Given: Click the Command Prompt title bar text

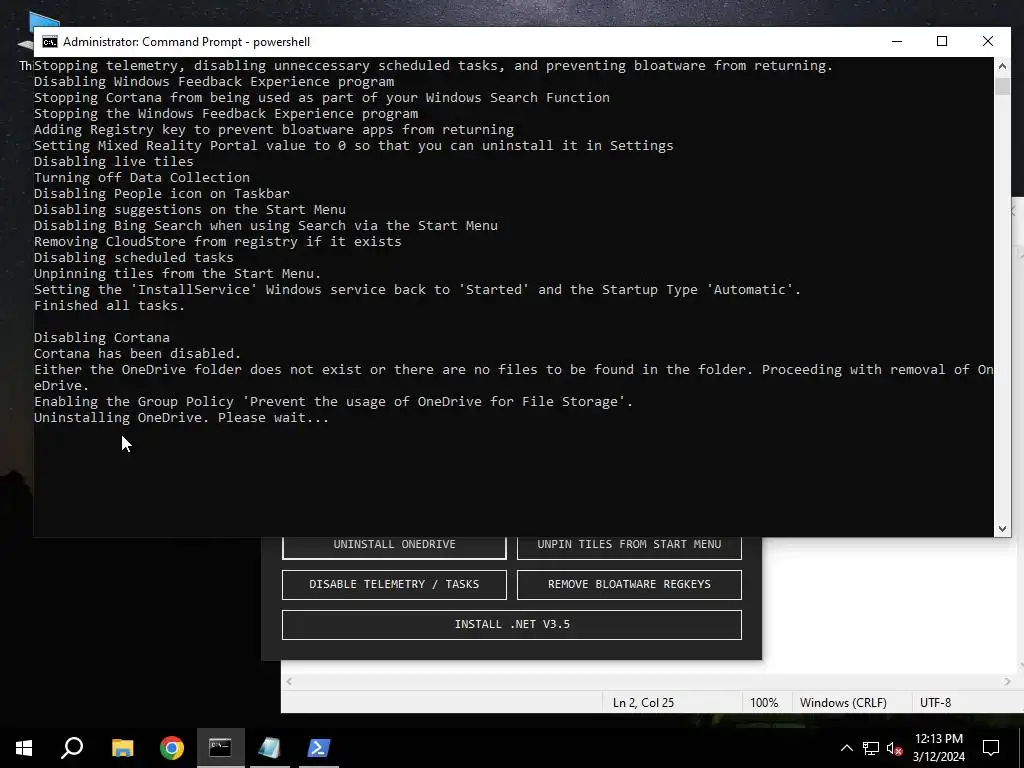Looking at the screenshot, I should pyautogui.click(x=186, y=42).
